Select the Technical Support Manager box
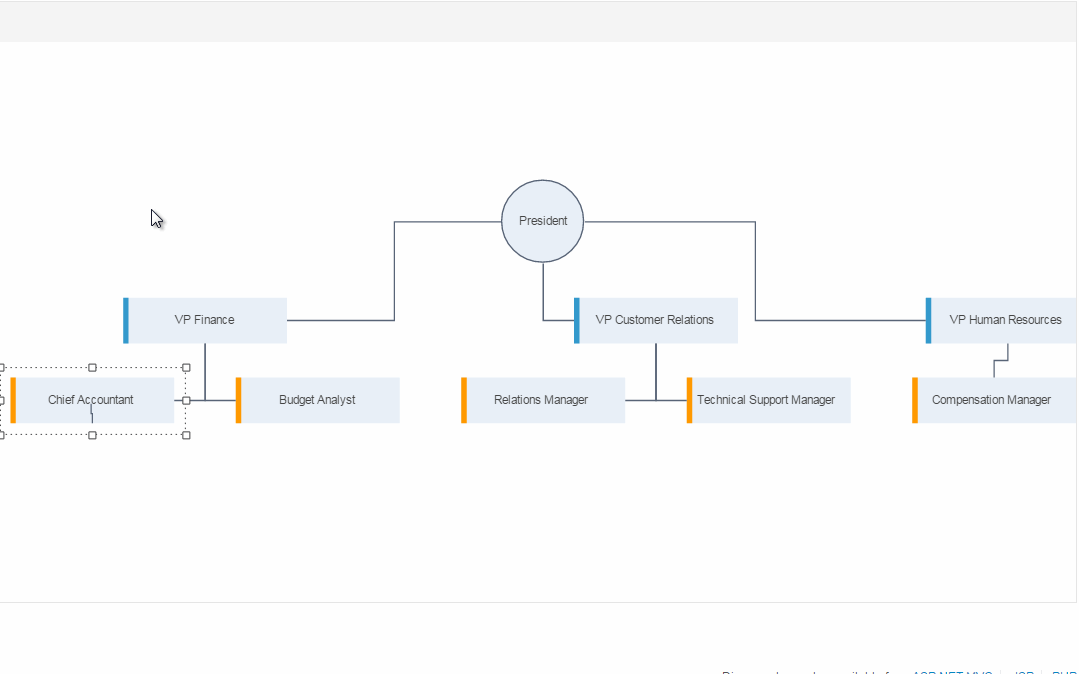The image size is (1079, 674). pos(767,400)
